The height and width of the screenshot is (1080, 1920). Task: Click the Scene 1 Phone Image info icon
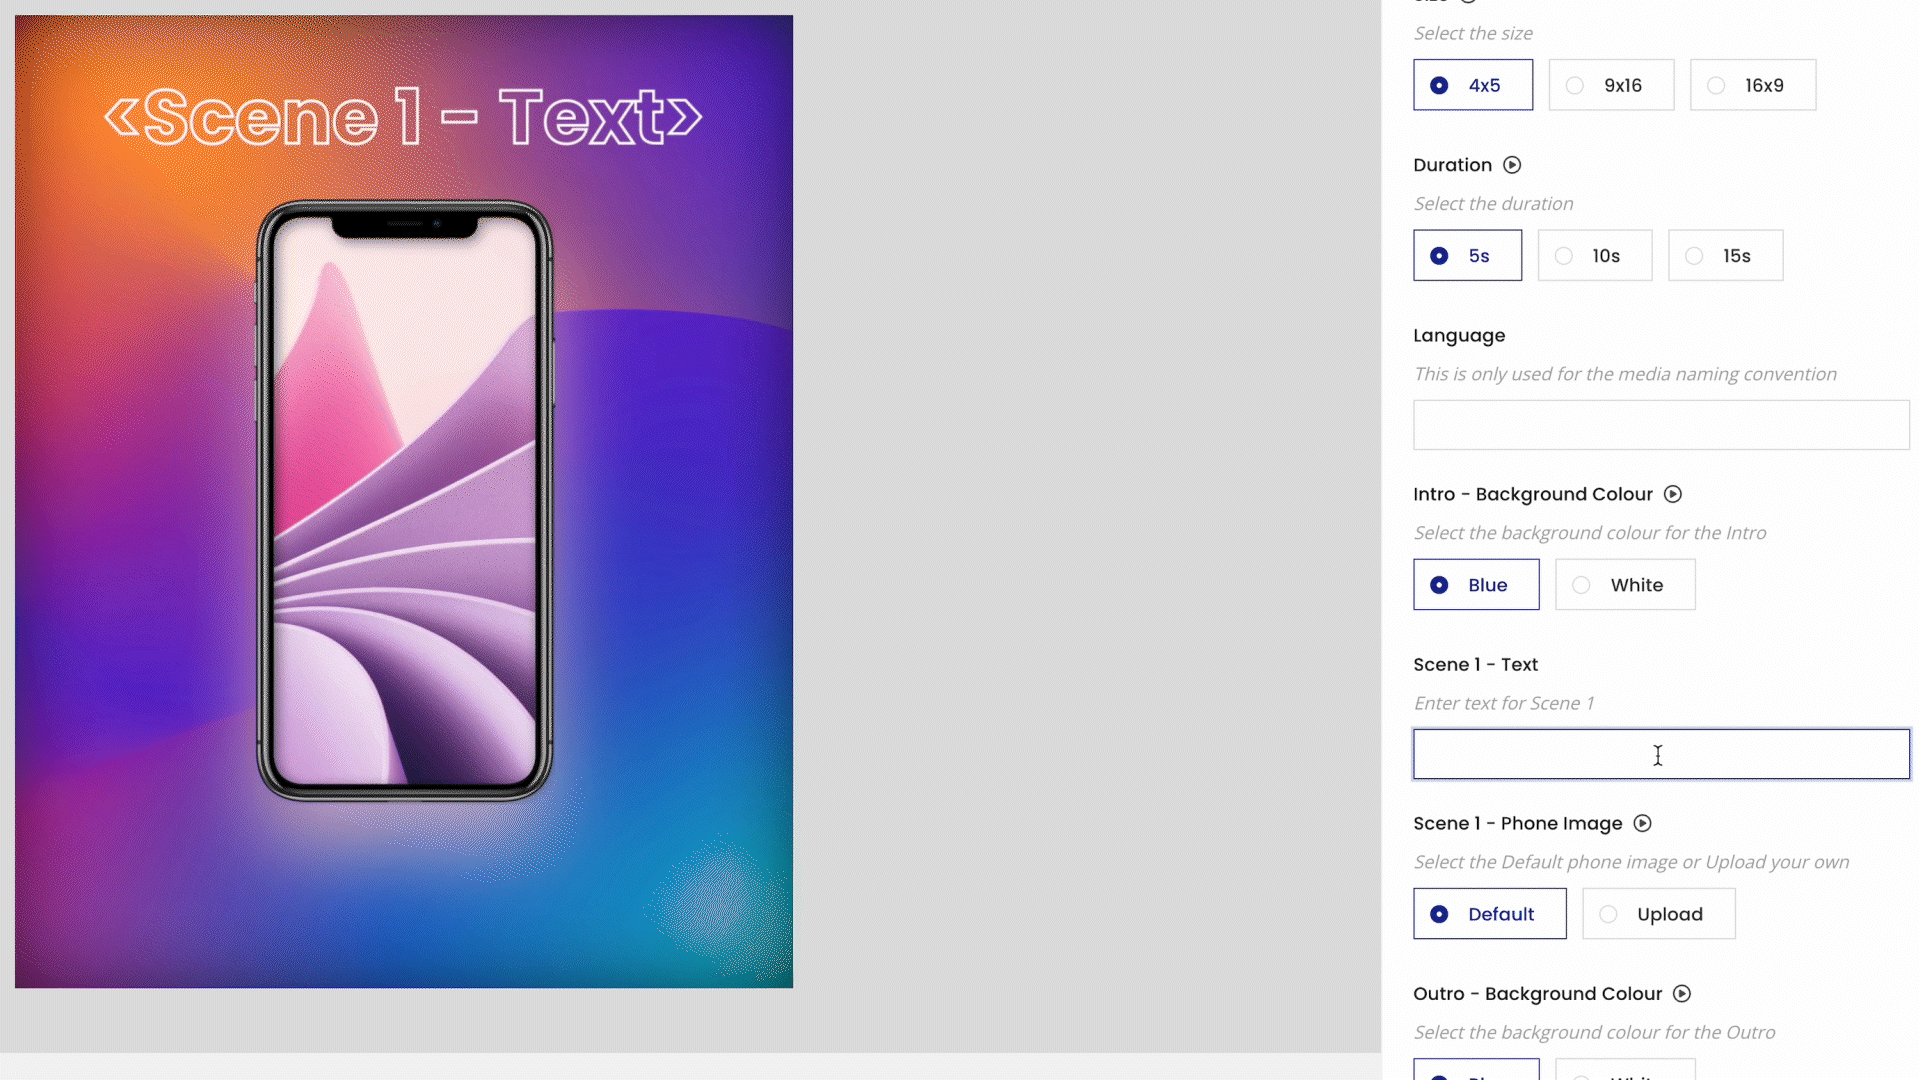(x=1642, y=823)
